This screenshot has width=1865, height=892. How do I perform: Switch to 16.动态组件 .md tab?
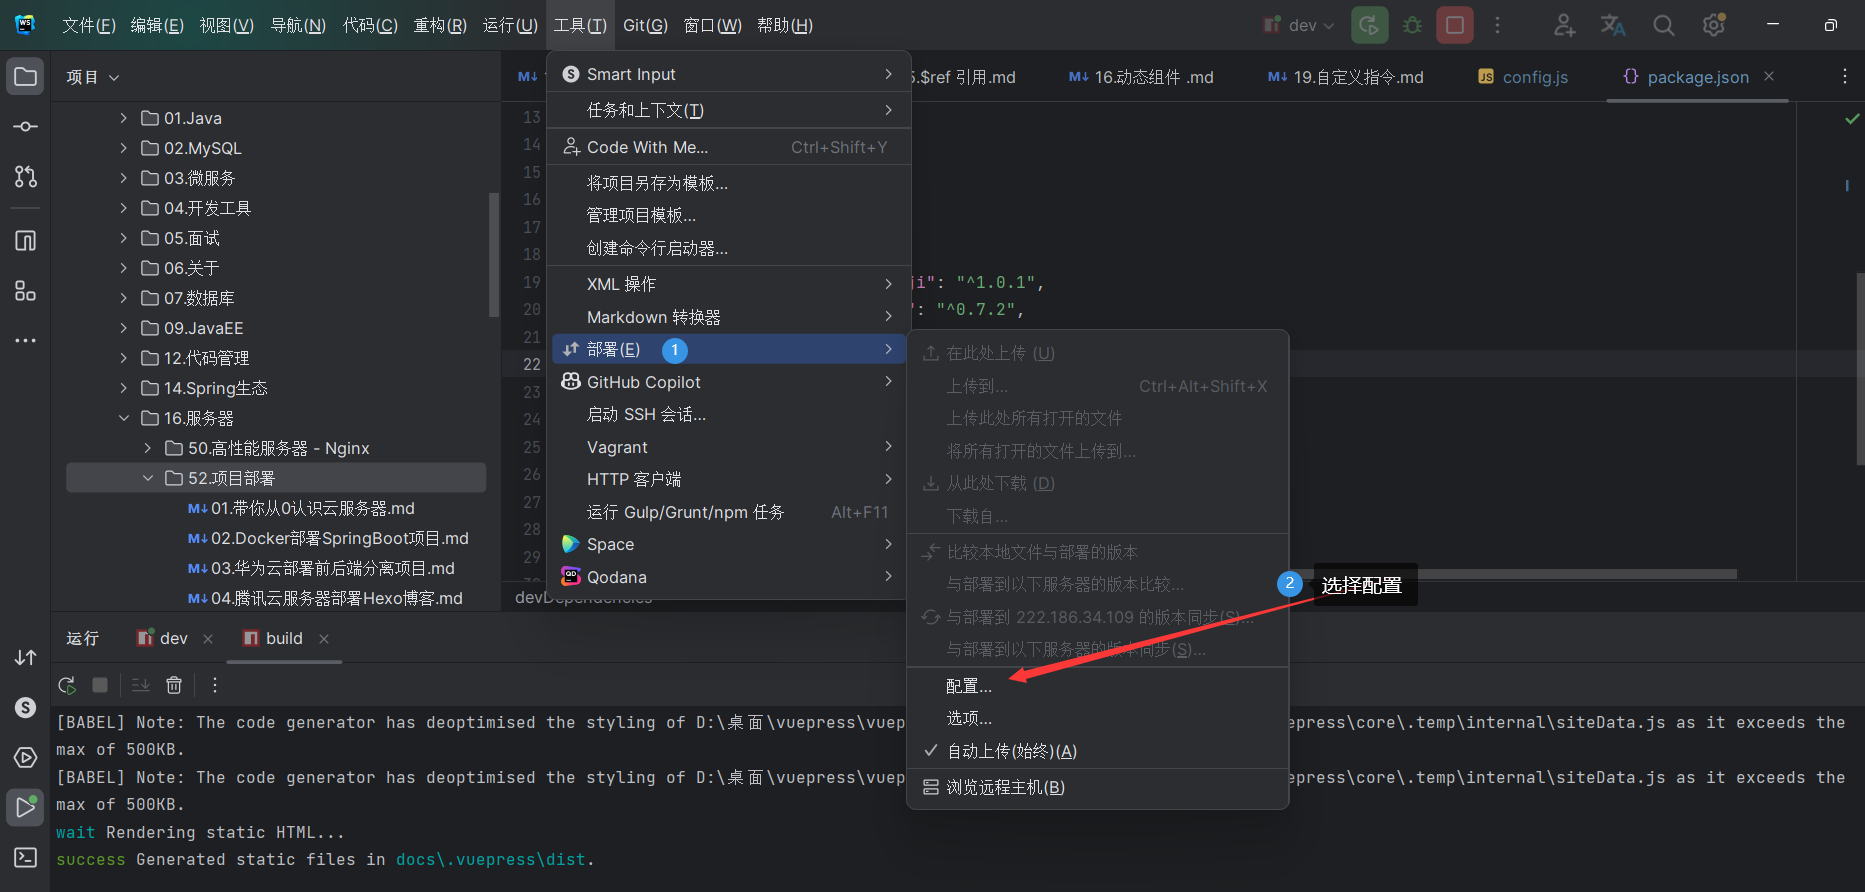tap(1141, 77)
